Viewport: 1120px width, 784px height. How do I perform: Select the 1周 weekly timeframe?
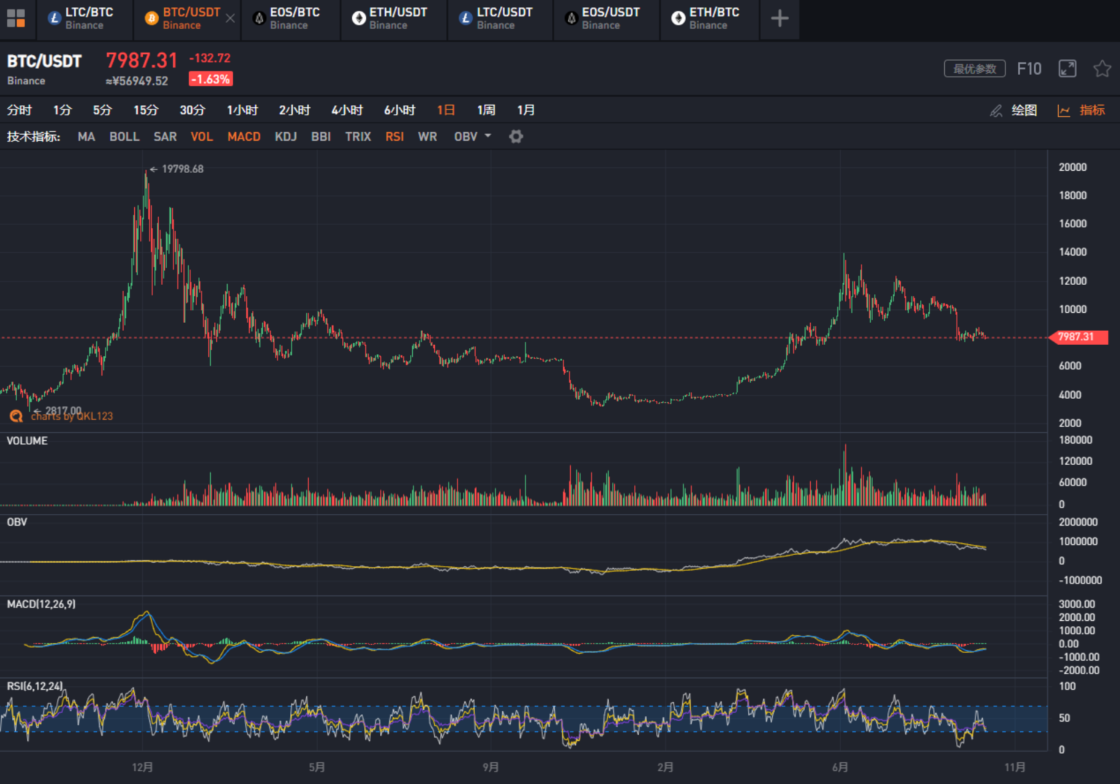[x=486, y=110]
